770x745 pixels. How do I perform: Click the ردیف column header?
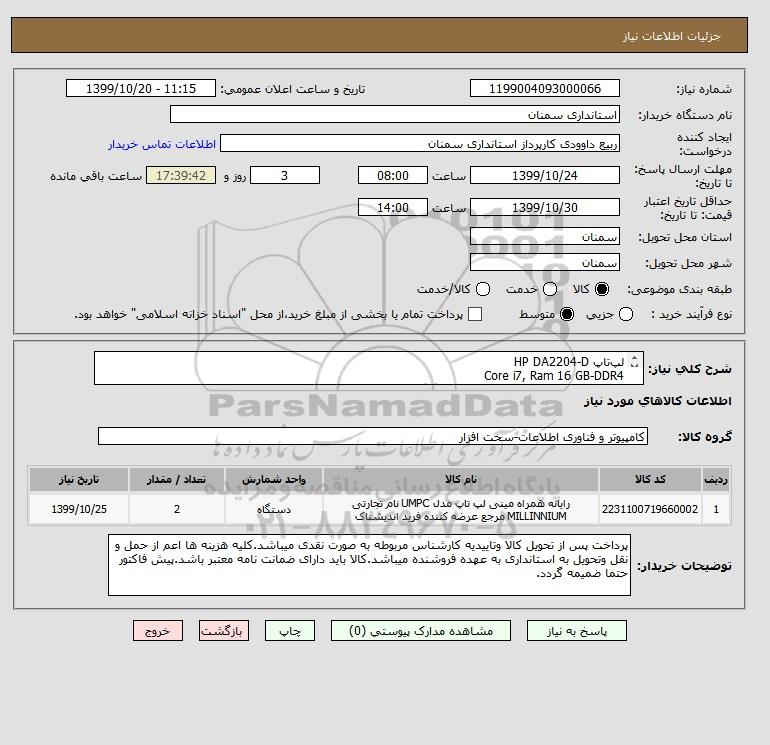pyautogui.click(x=716, y=479)
